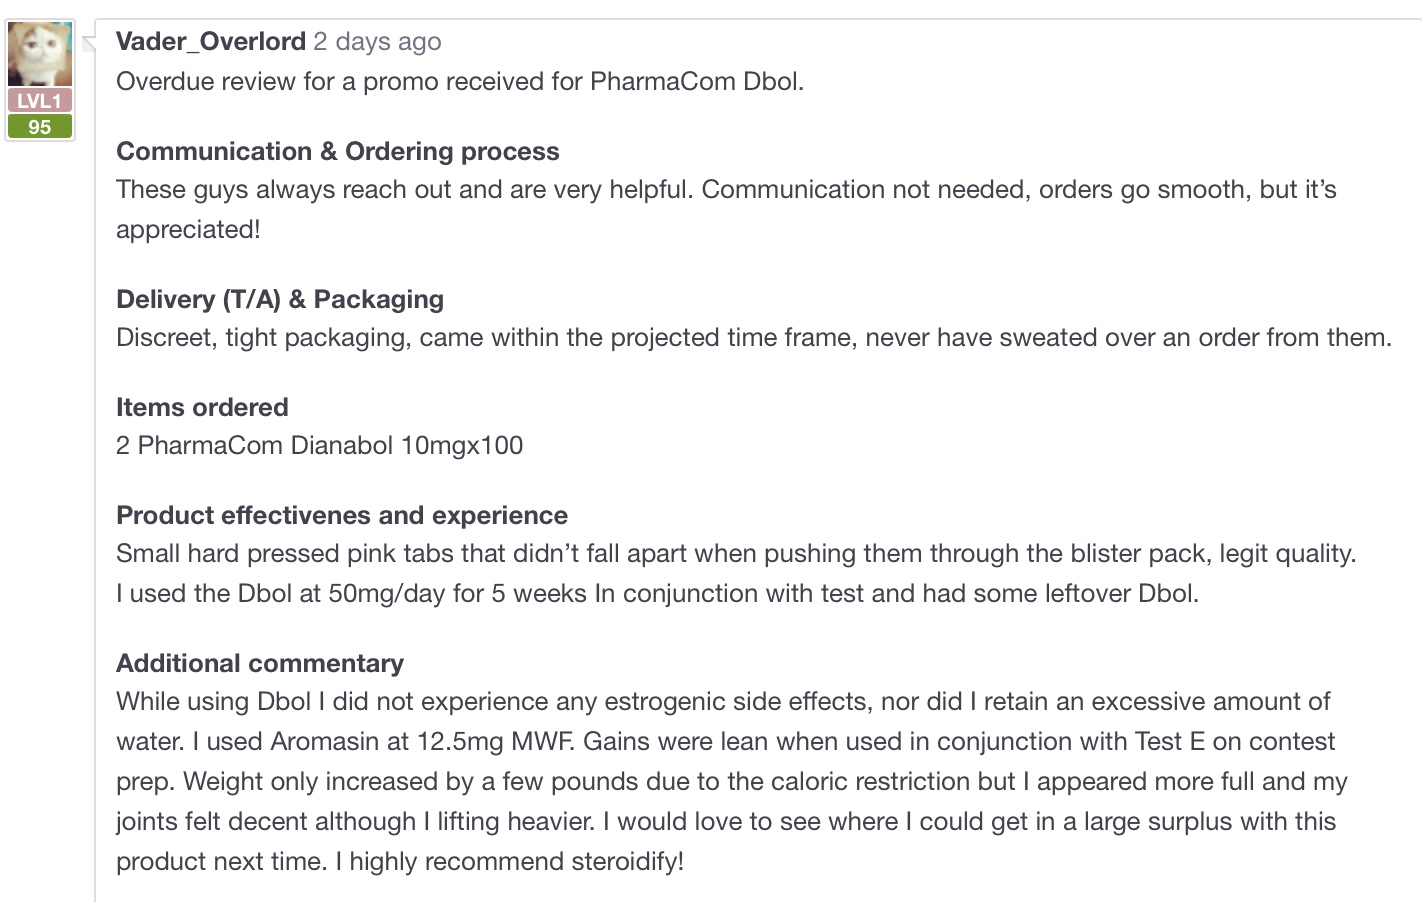Image resolution: width=1422 pixels, height=902 pixels.
Task: Click the '2 PharmaCom Dianabol 10mgx100' text
Action: [320, 445]
